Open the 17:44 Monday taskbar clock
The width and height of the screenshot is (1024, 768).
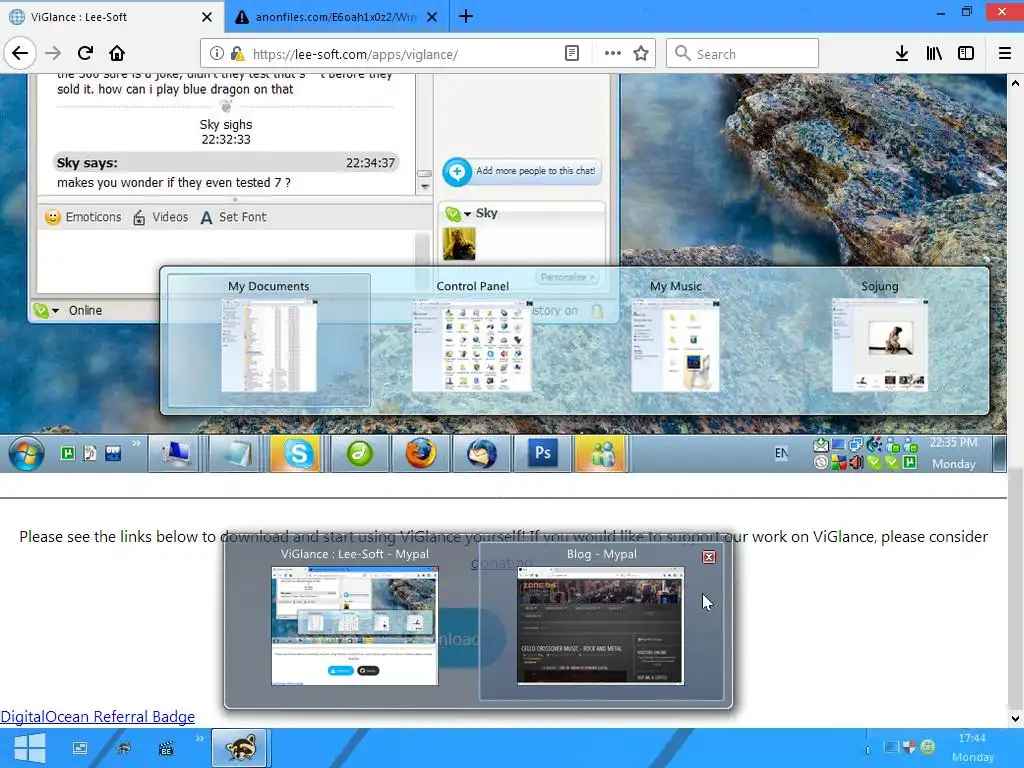pyautogui.click(x=972, y=748)
